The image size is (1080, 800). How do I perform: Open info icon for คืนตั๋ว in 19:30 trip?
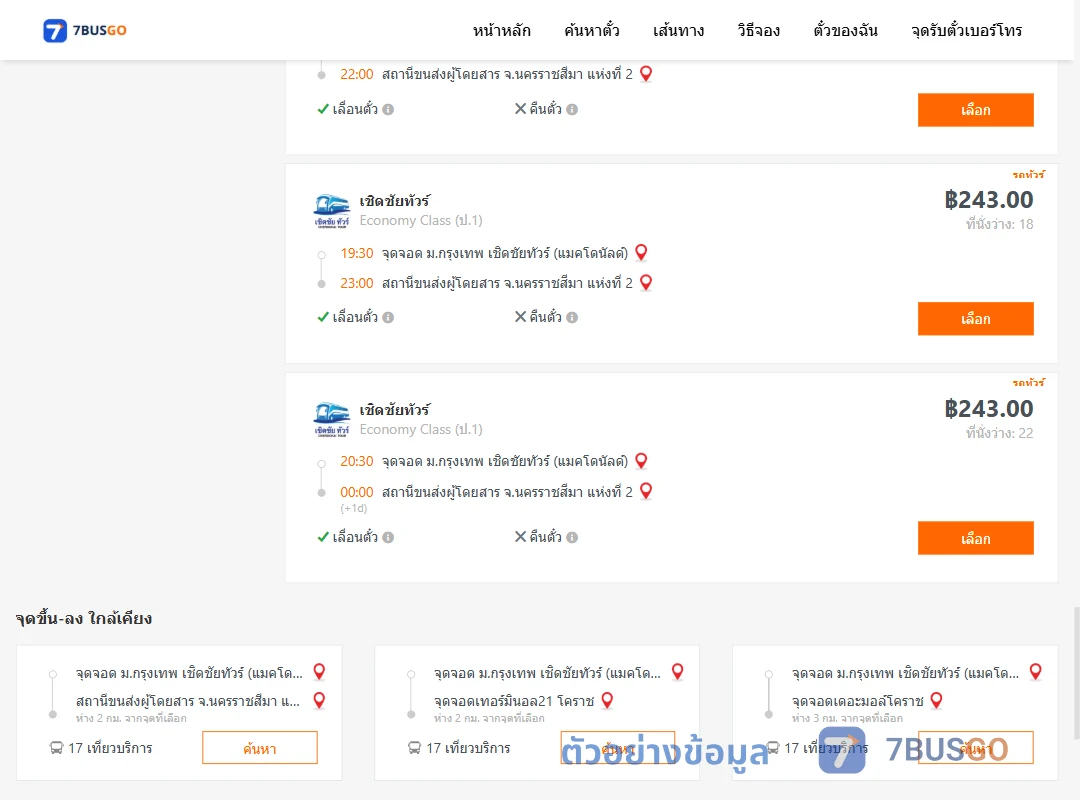click(572, 318)
